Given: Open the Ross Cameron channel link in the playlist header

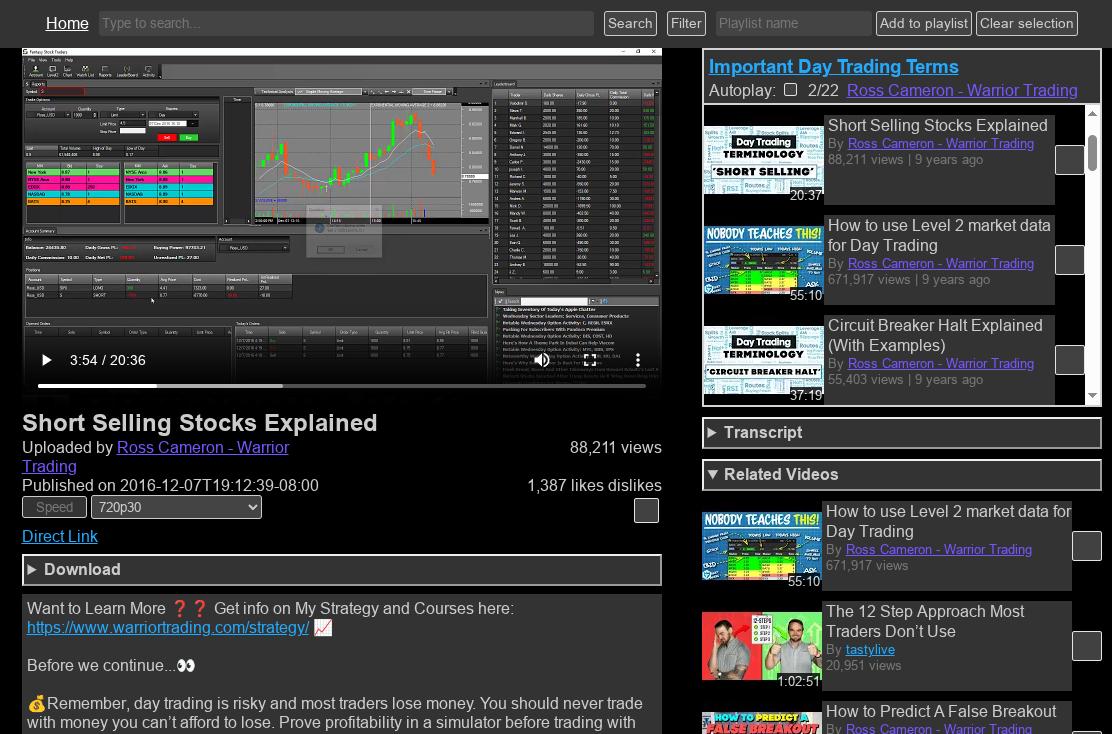Looking at the screenshot, I should point(962,91).
